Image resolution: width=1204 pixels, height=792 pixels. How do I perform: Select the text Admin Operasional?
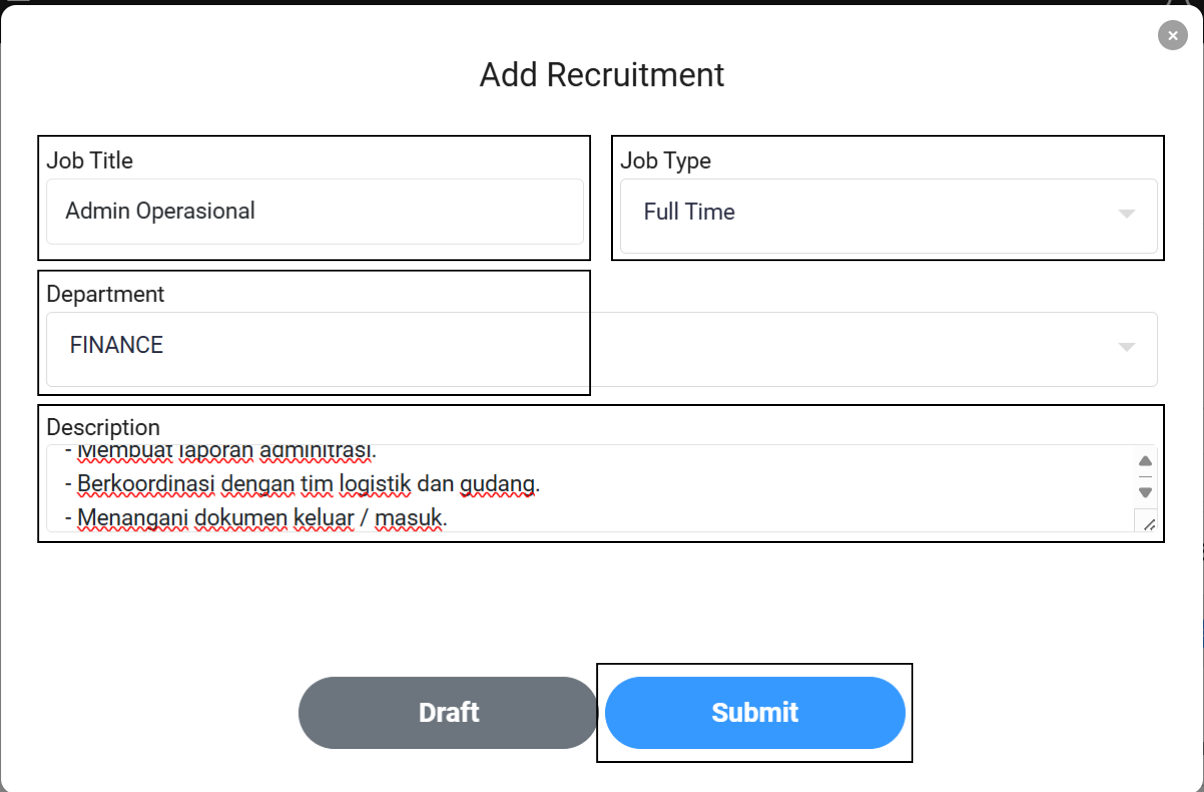pos(159,210)
